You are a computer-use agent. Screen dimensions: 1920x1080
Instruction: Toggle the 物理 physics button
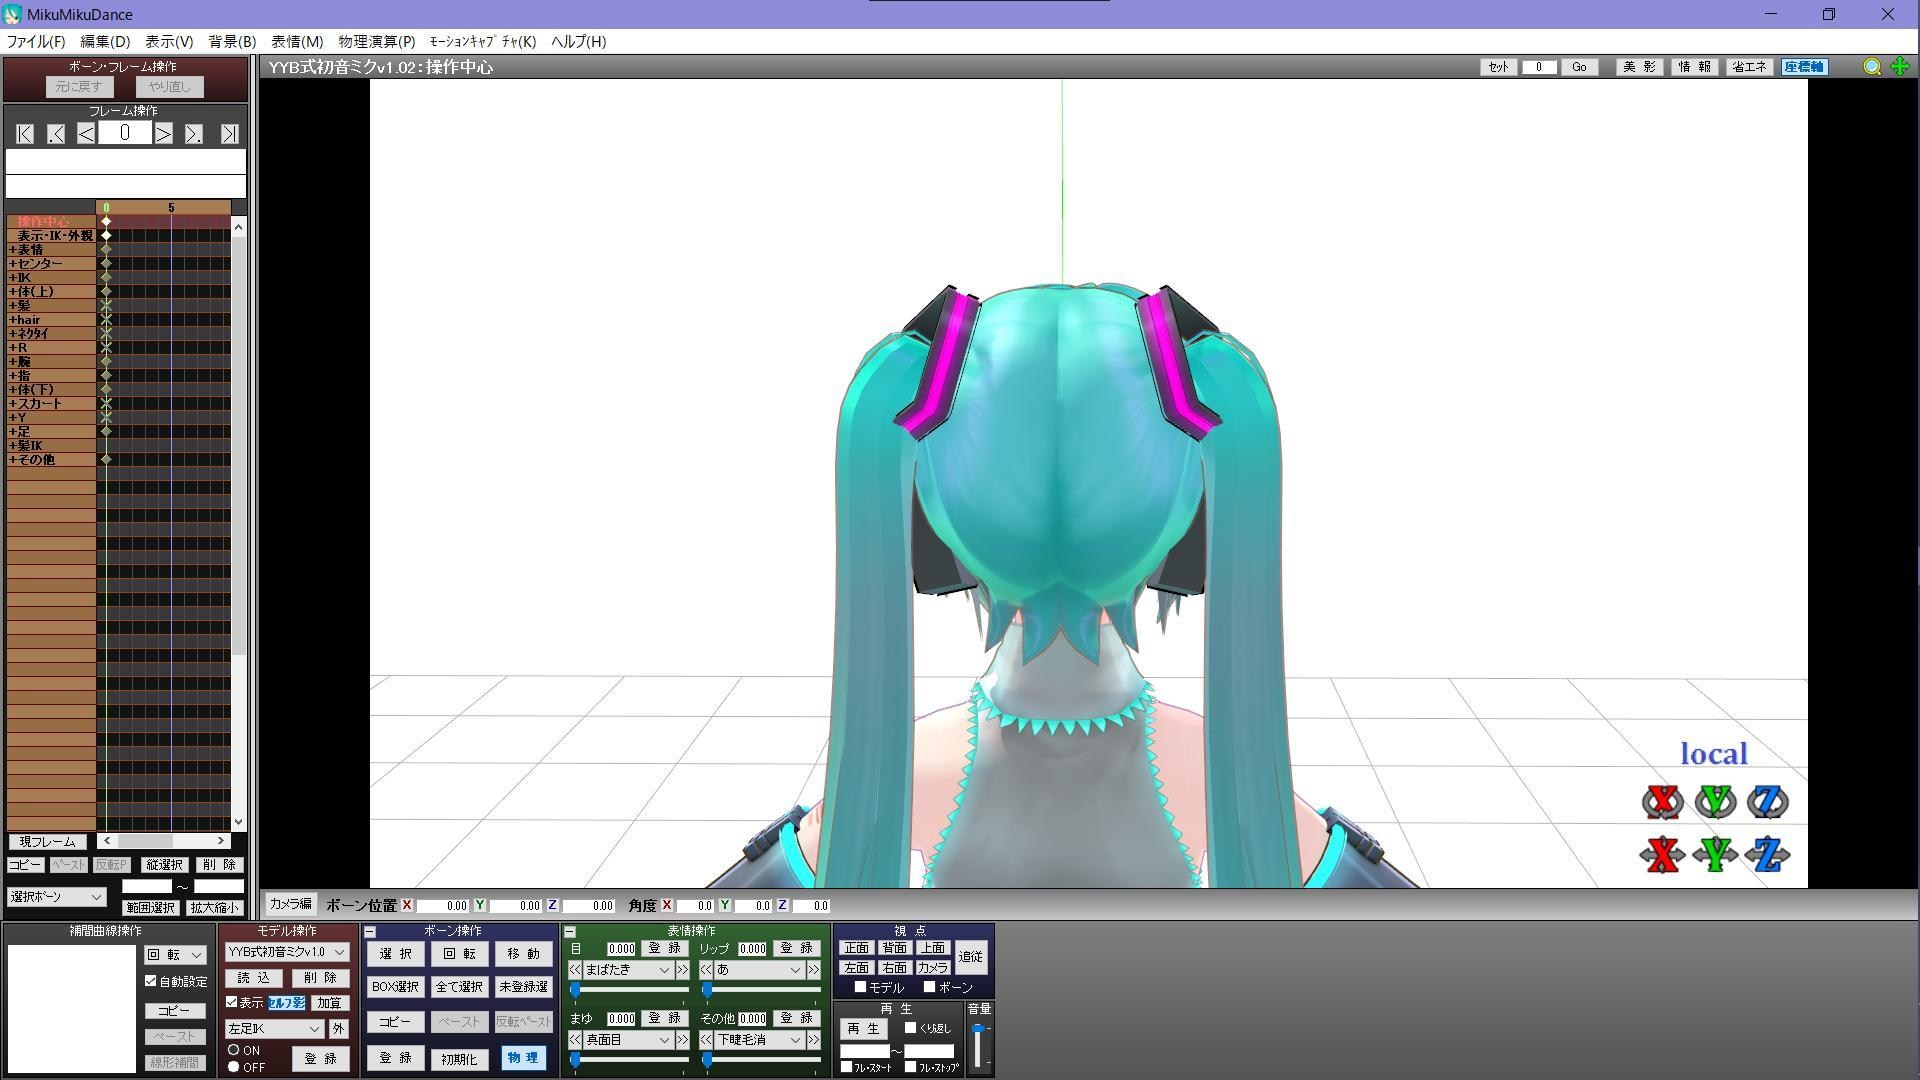point(523,1058)
